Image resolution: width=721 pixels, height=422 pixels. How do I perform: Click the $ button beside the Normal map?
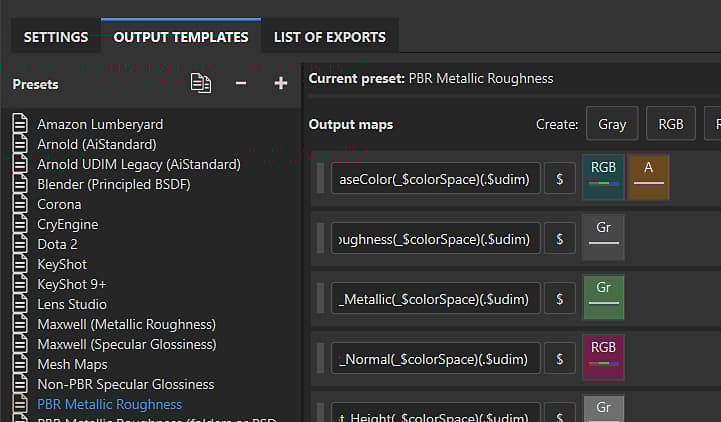coord(560,357)
